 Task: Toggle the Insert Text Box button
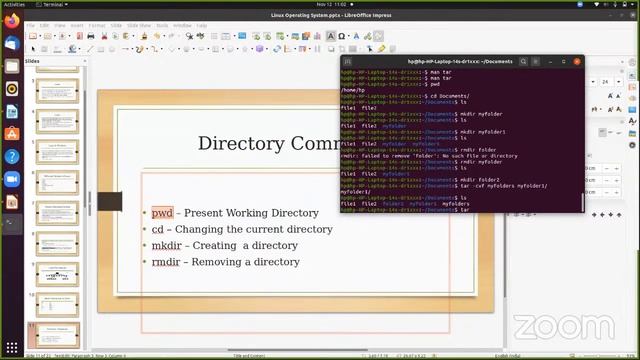[331, 36]
